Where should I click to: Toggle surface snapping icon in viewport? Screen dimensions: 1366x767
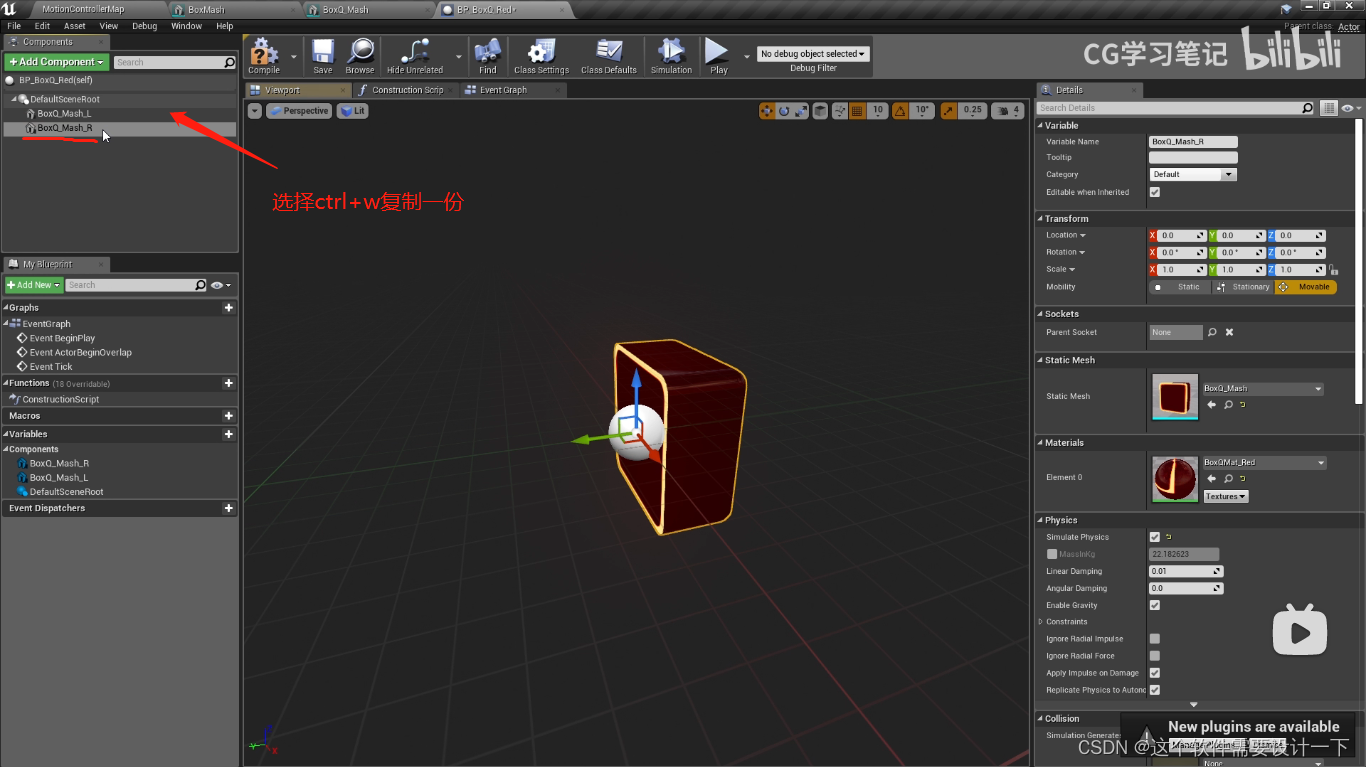840,111
